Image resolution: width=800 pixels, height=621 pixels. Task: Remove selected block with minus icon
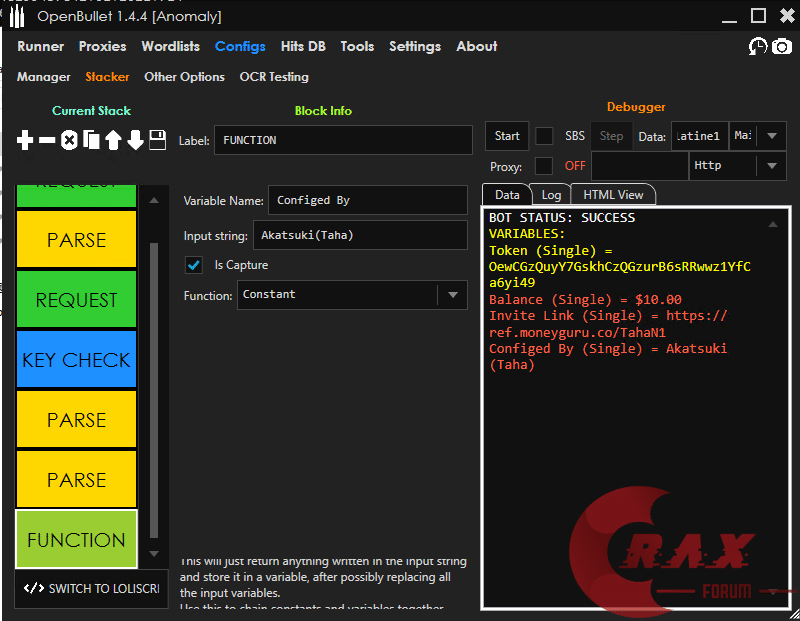47,140
